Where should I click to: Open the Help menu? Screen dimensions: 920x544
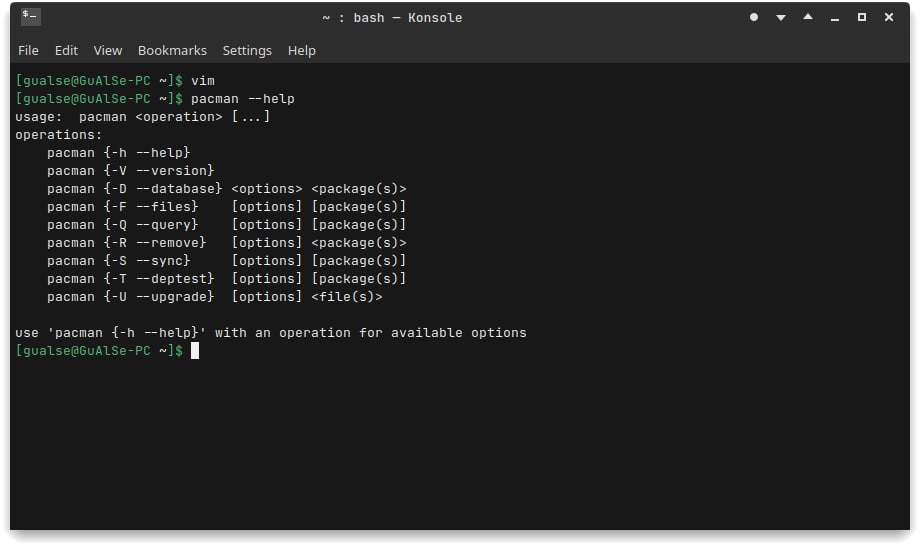(302, 50)
